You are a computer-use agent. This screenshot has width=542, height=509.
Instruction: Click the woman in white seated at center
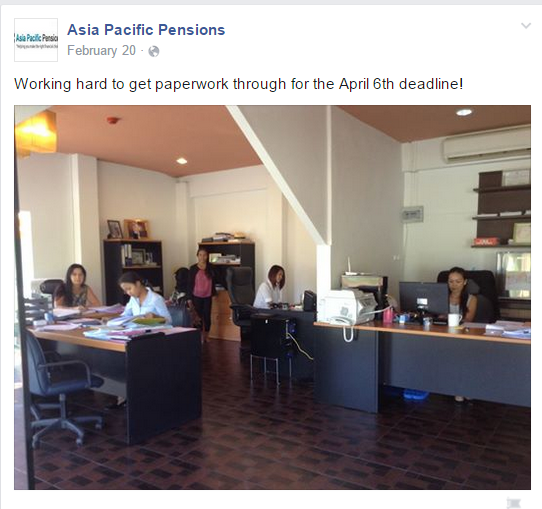[271, 286]
